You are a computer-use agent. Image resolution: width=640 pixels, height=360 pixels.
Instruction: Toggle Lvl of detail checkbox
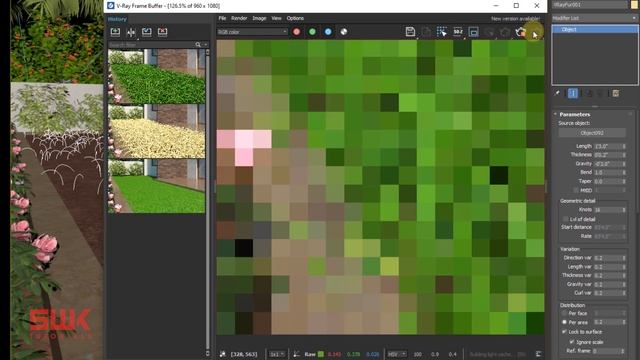click(565, 219)
